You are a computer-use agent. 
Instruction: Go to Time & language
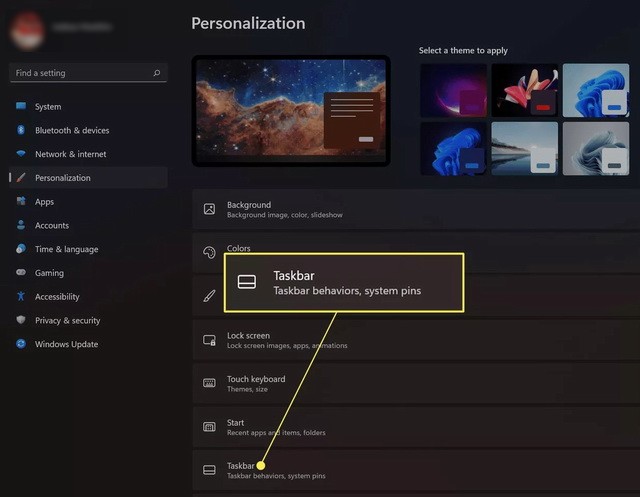88,248
